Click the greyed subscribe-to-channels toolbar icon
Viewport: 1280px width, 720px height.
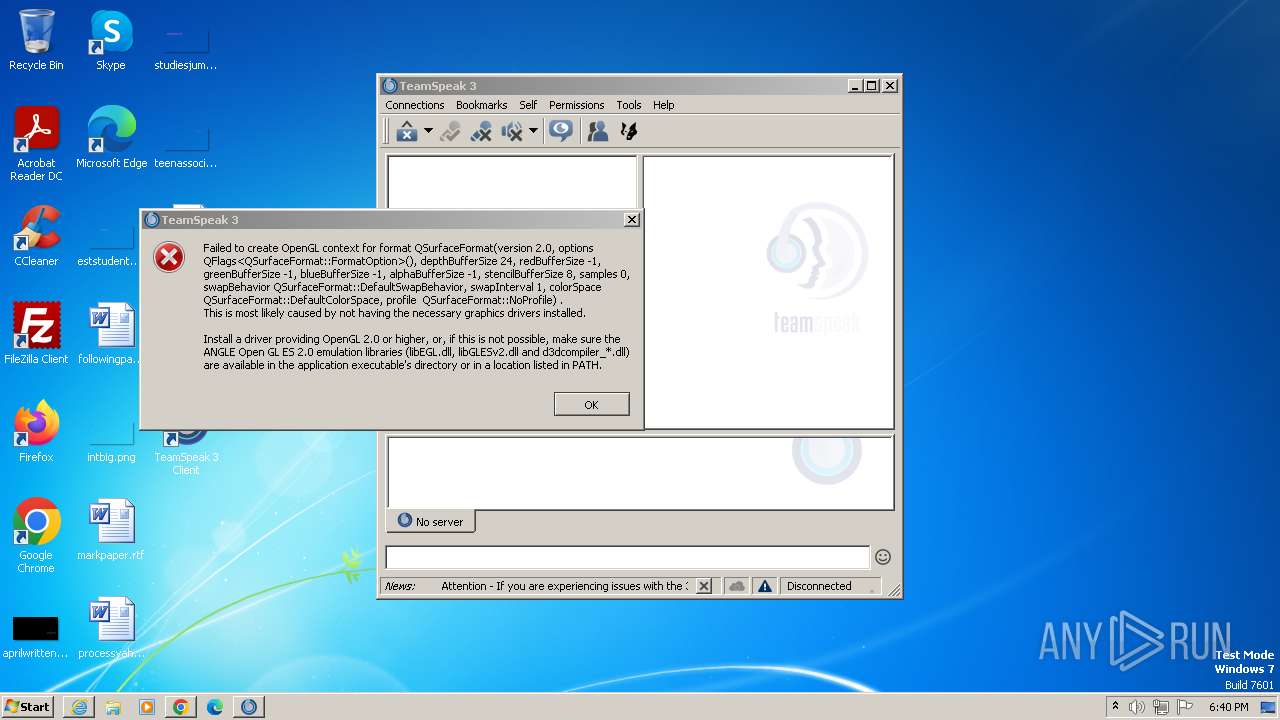pos(450,131)
